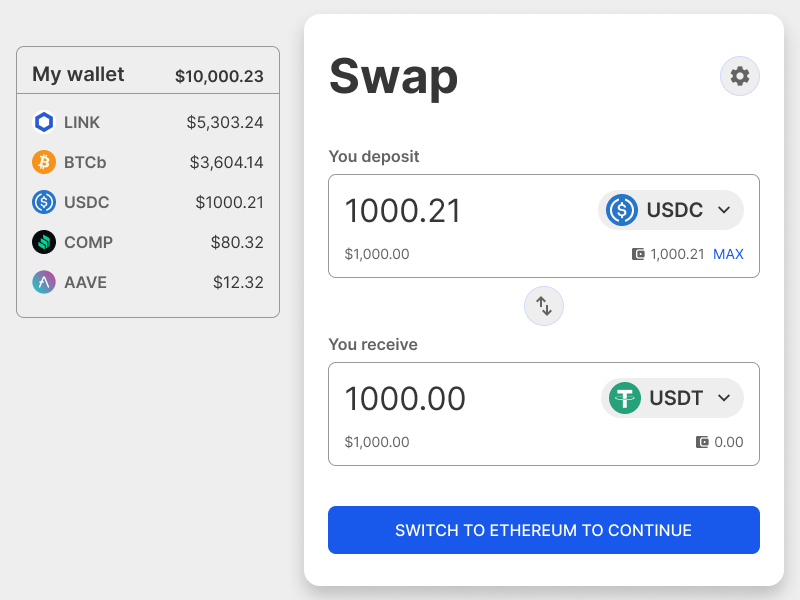Click the AAVE token icon in wallet

pyautogui.click(x=44, y=282)
